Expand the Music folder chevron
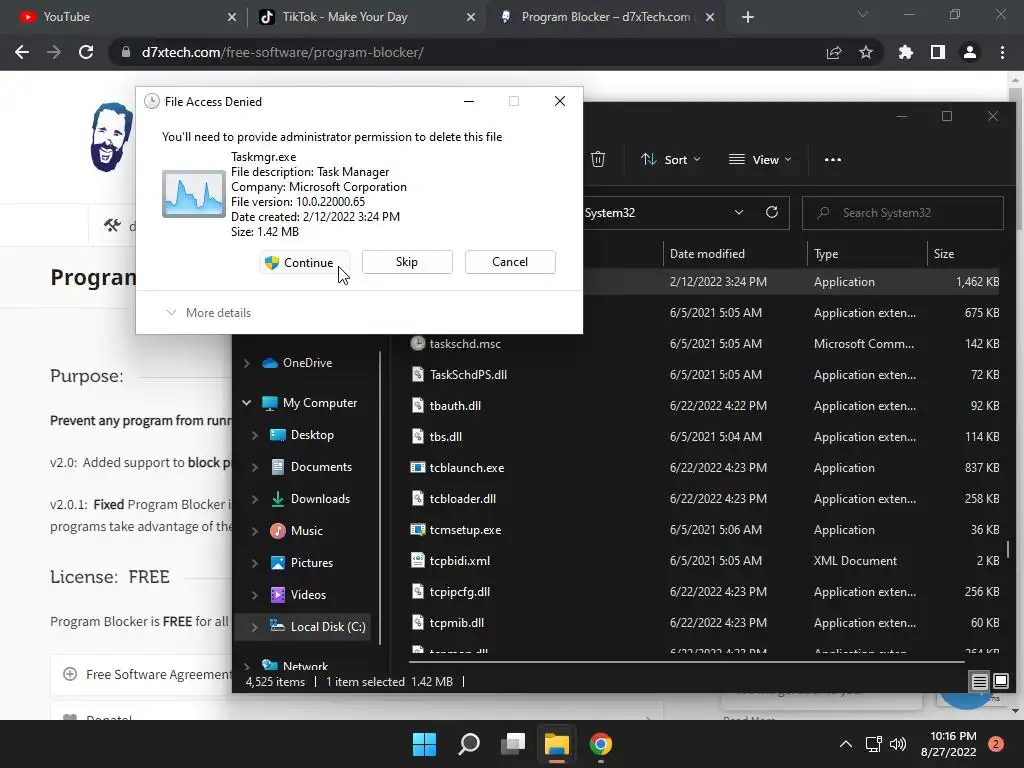 [255, 531]
